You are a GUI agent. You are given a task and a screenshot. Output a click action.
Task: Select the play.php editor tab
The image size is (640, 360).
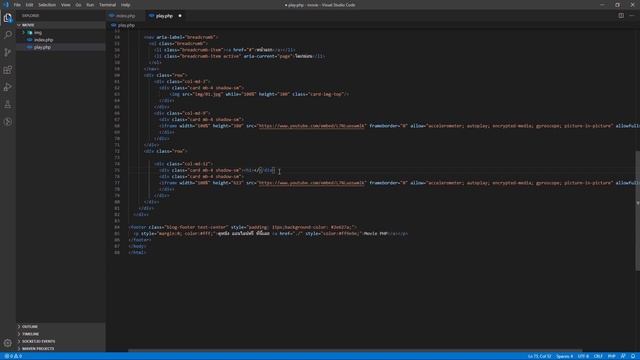(x=164, y=16)
